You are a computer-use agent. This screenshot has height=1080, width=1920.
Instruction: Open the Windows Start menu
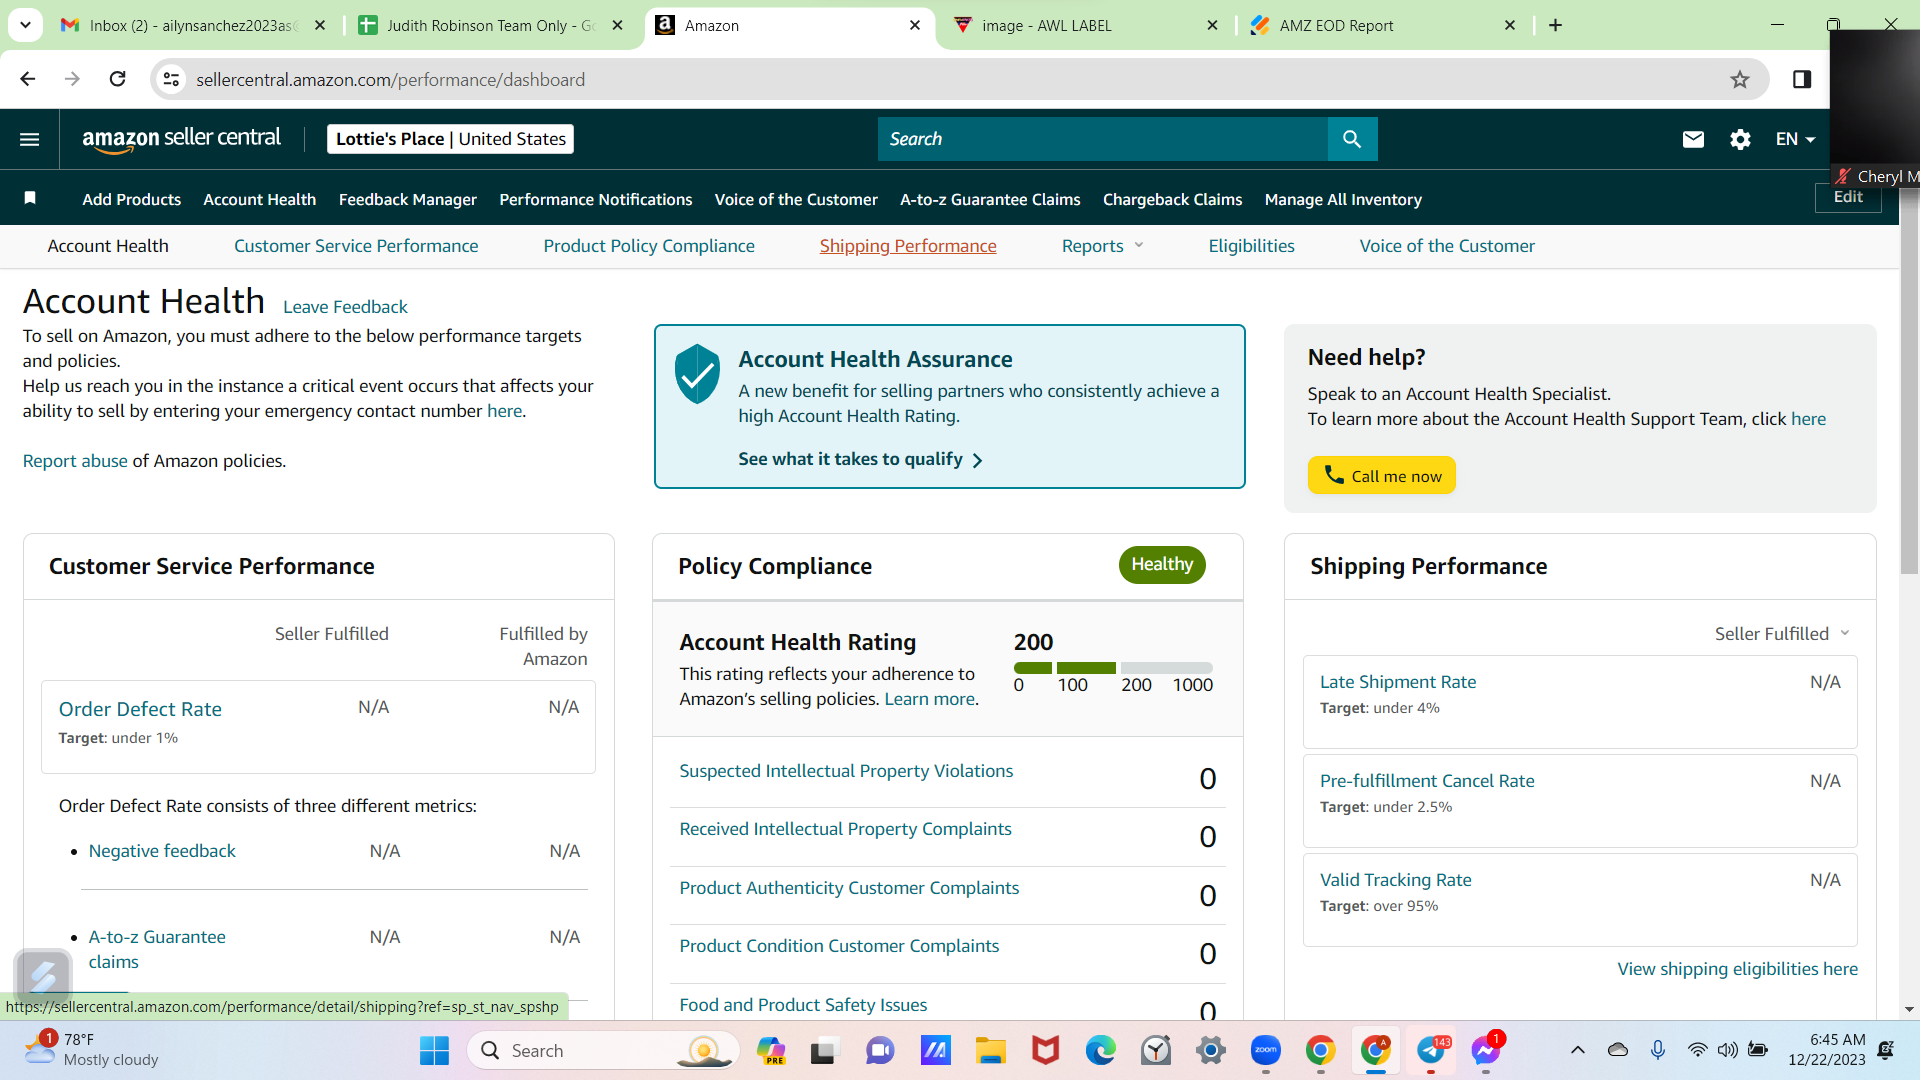(x=434, y=1050)
